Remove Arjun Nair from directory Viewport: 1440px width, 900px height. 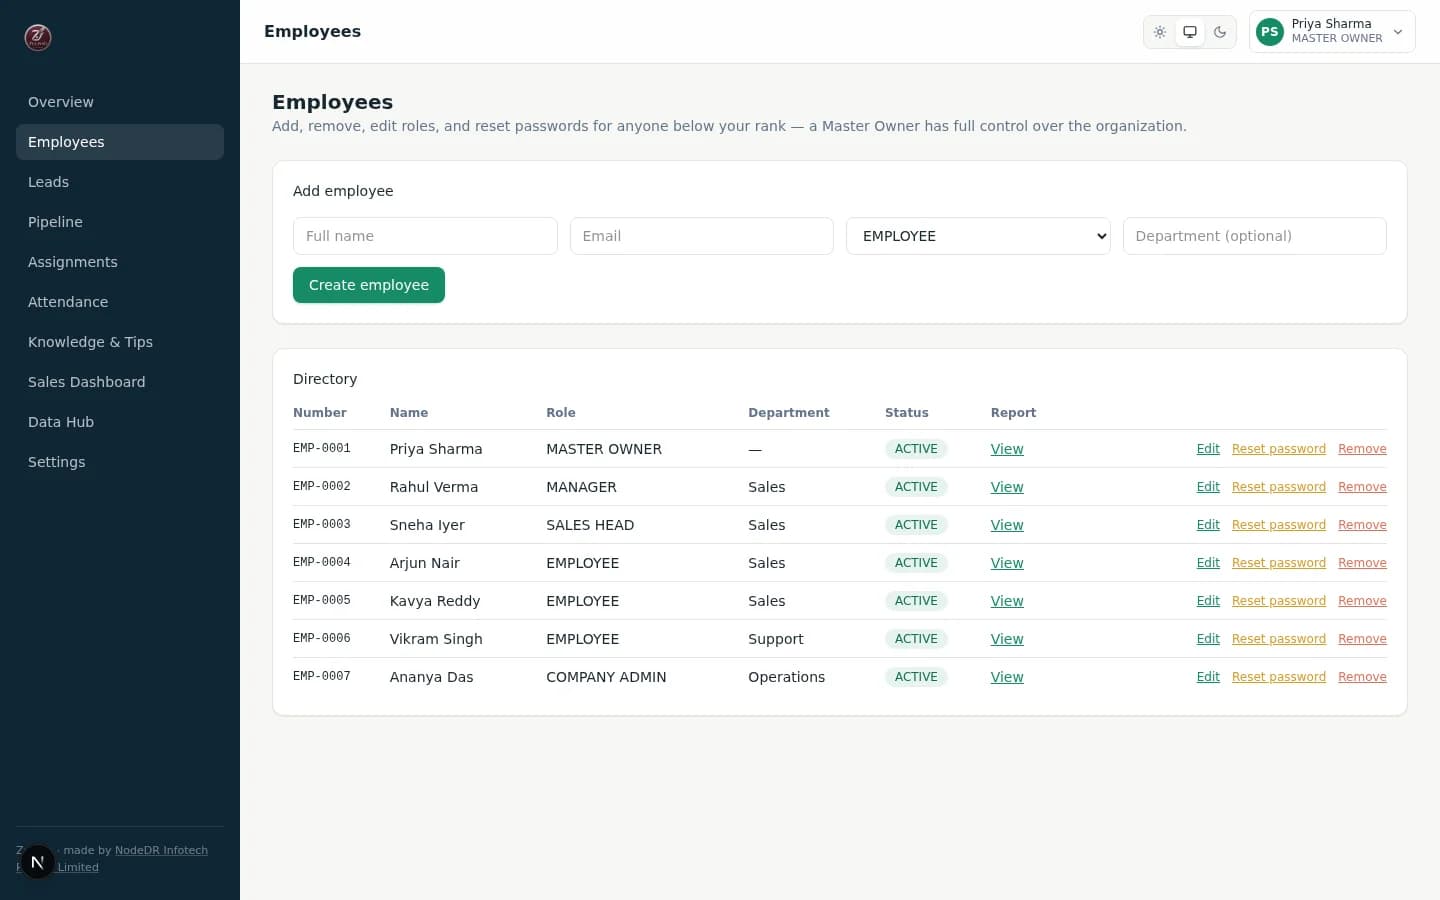click(x=1362, y=563)
